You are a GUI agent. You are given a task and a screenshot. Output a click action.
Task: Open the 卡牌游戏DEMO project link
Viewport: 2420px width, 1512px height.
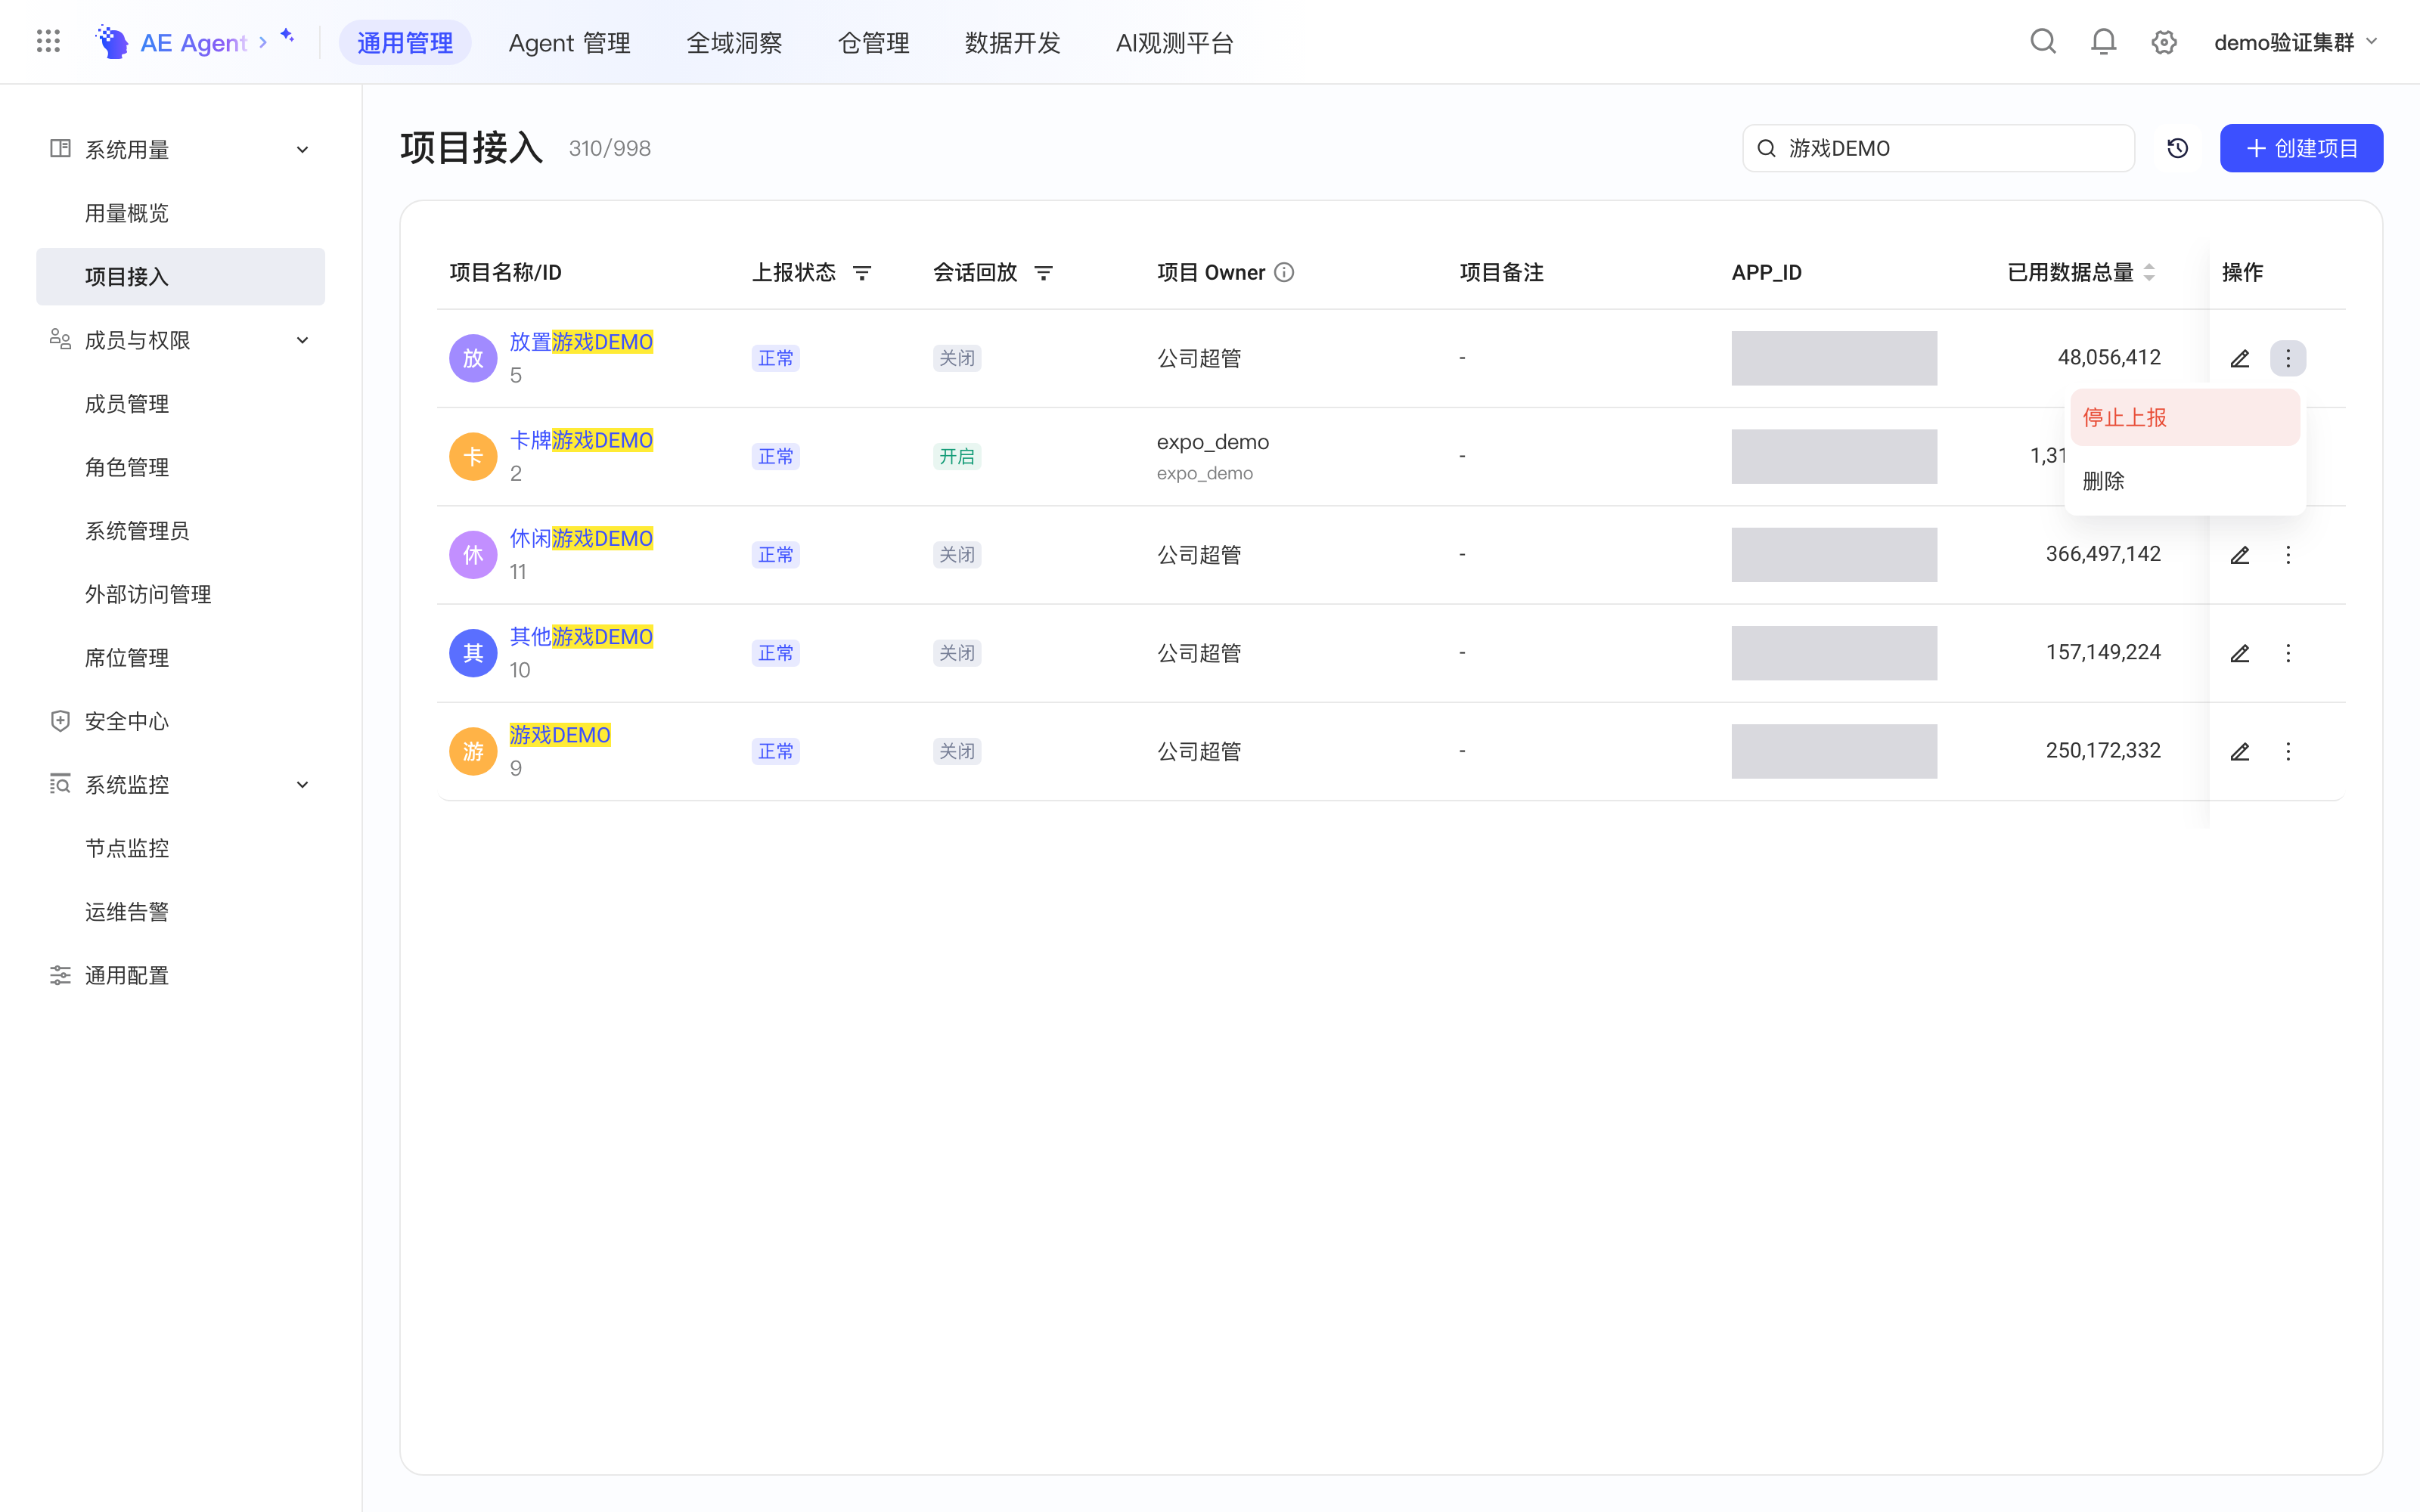coord(581,440)
